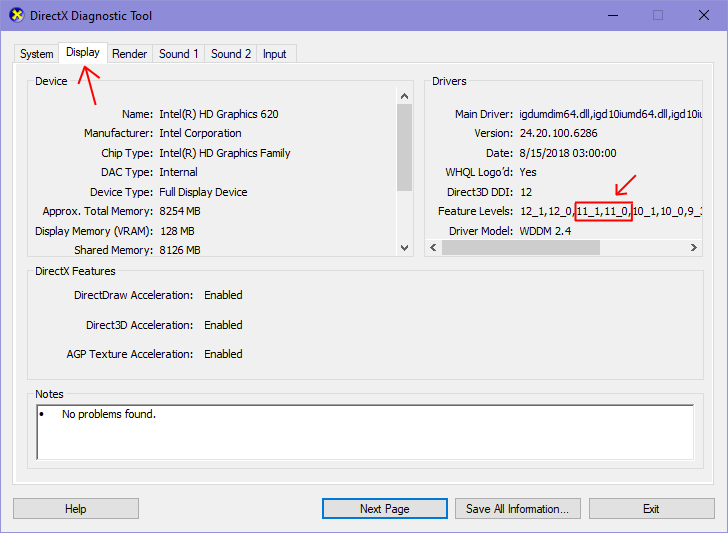Click the Feature Levels value list
This screenshot has height=533, width=728.
(611, 211)
